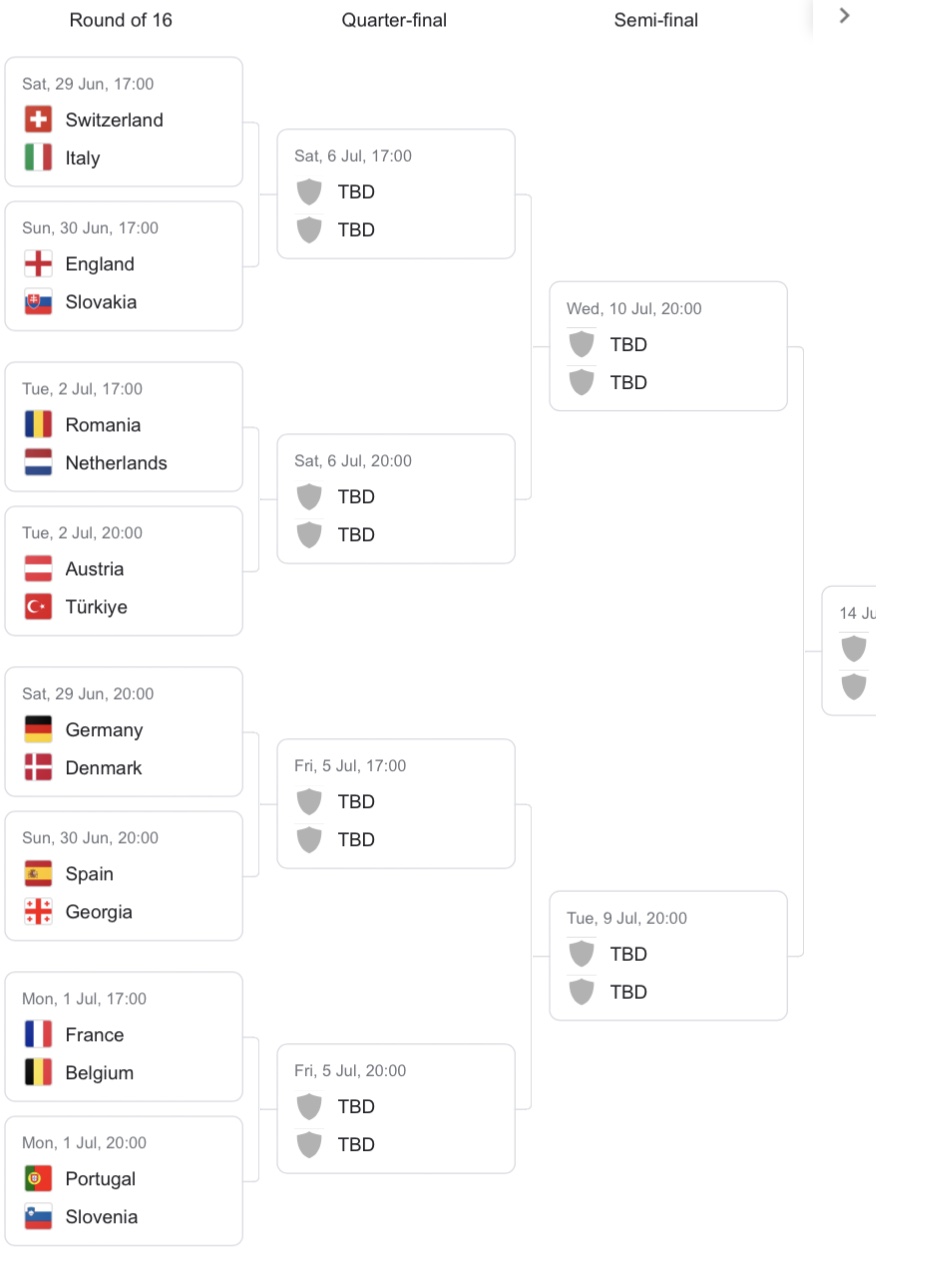The width and height of the screenshot is (937, 1261).
Task: Click the Spain flag icon
Action: (x=38, y=874)
